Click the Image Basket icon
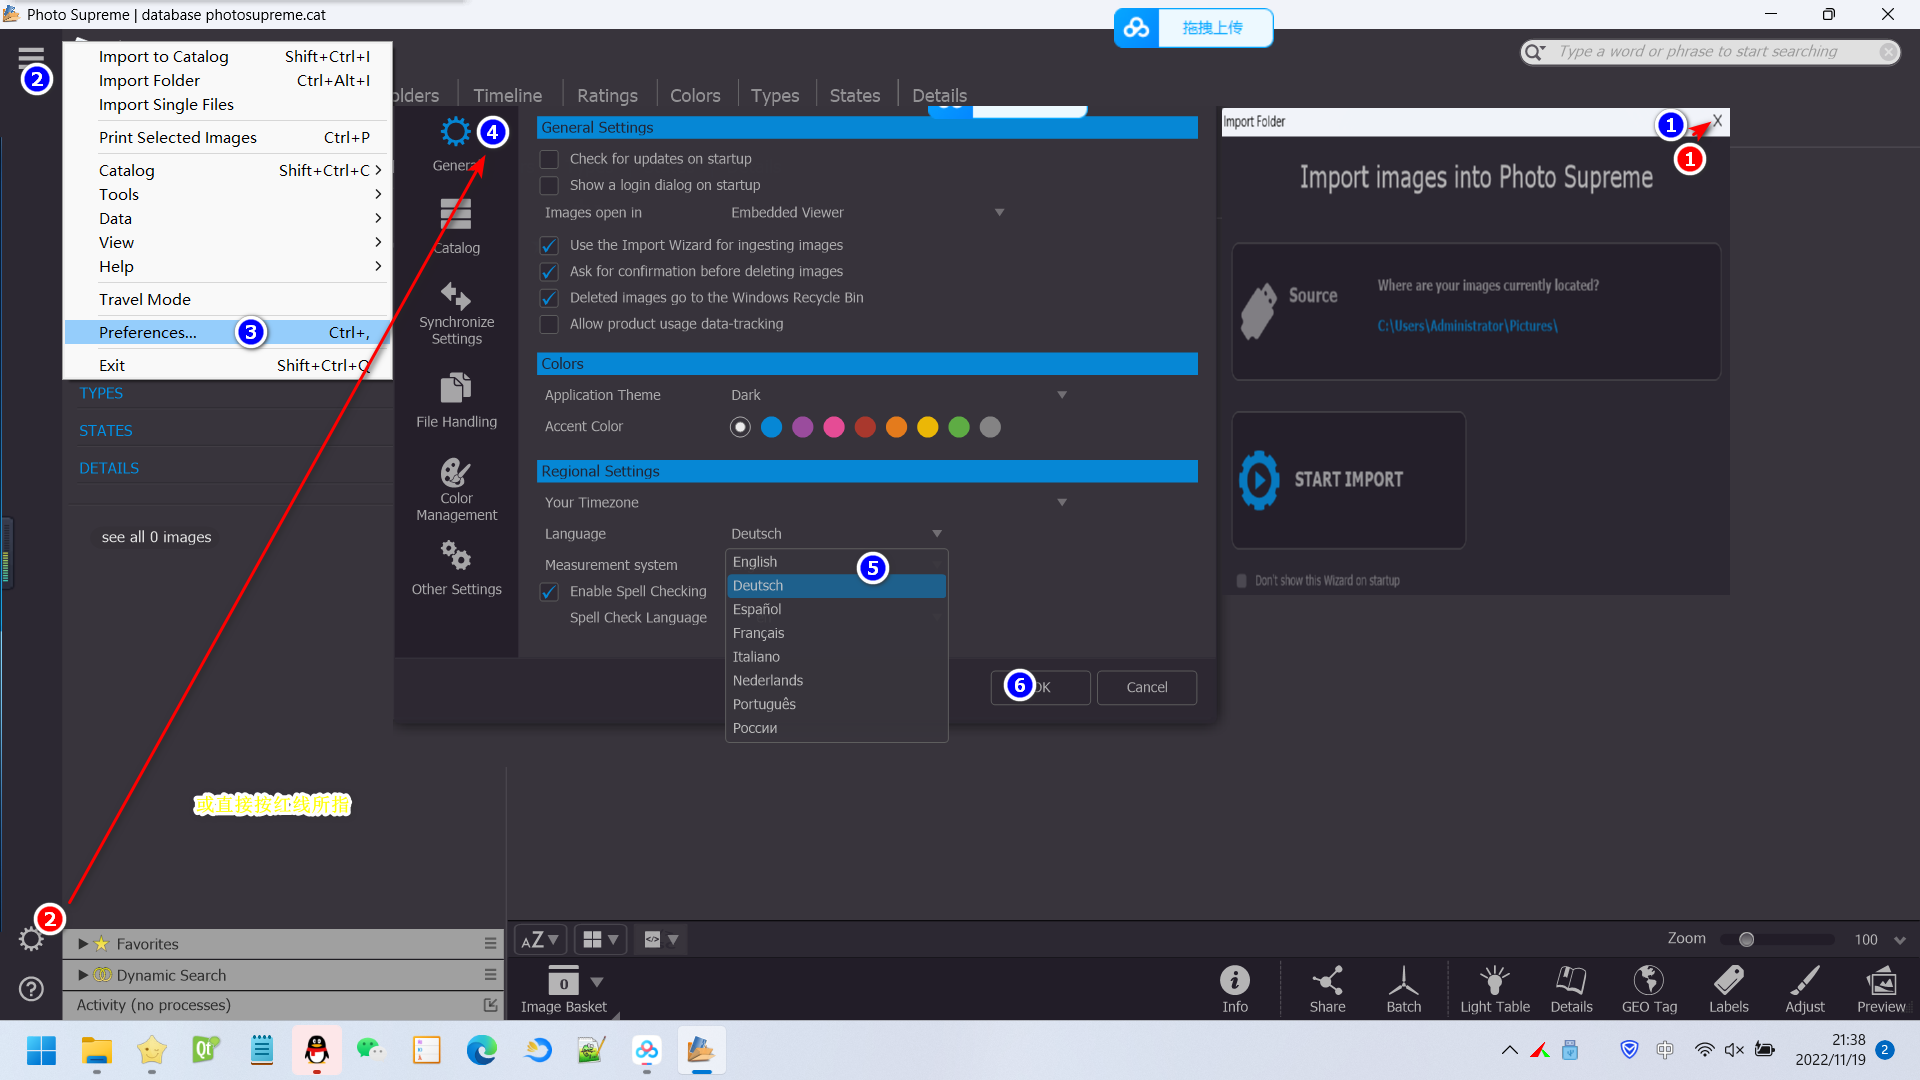Viewport: 1920px width, 1080px height. tap(563, 980)
